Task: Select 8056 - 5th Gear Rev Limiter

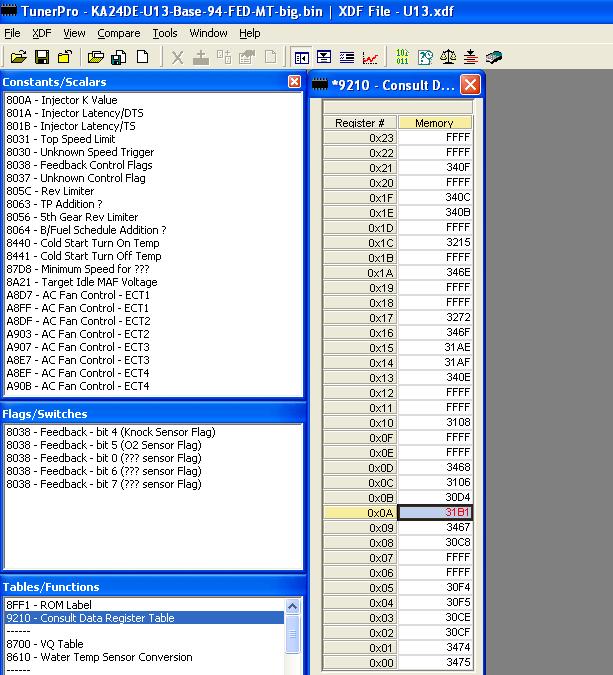Action: coord(72,217)
